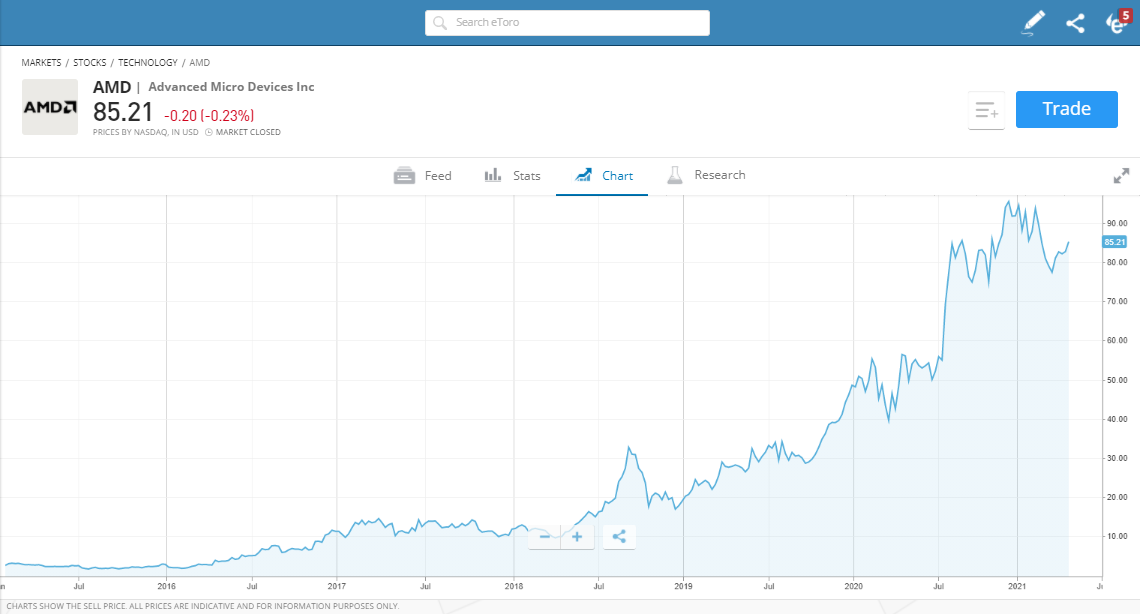1140x614 pixels.
Task: Click the pencil write-post icon
Action: (1033, 23)
